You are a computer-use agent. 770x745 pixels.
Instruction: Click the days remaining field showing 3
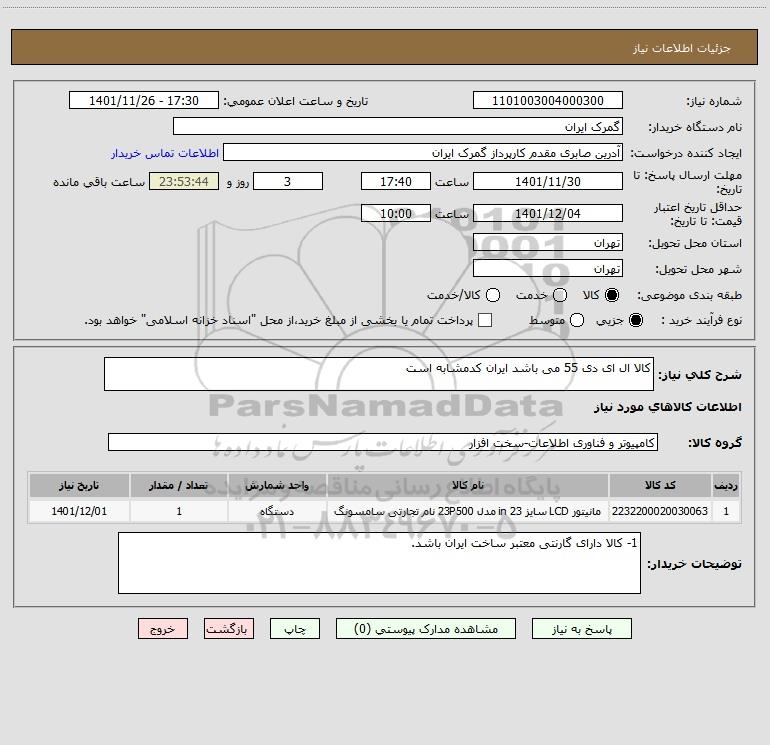click(288, 181)
